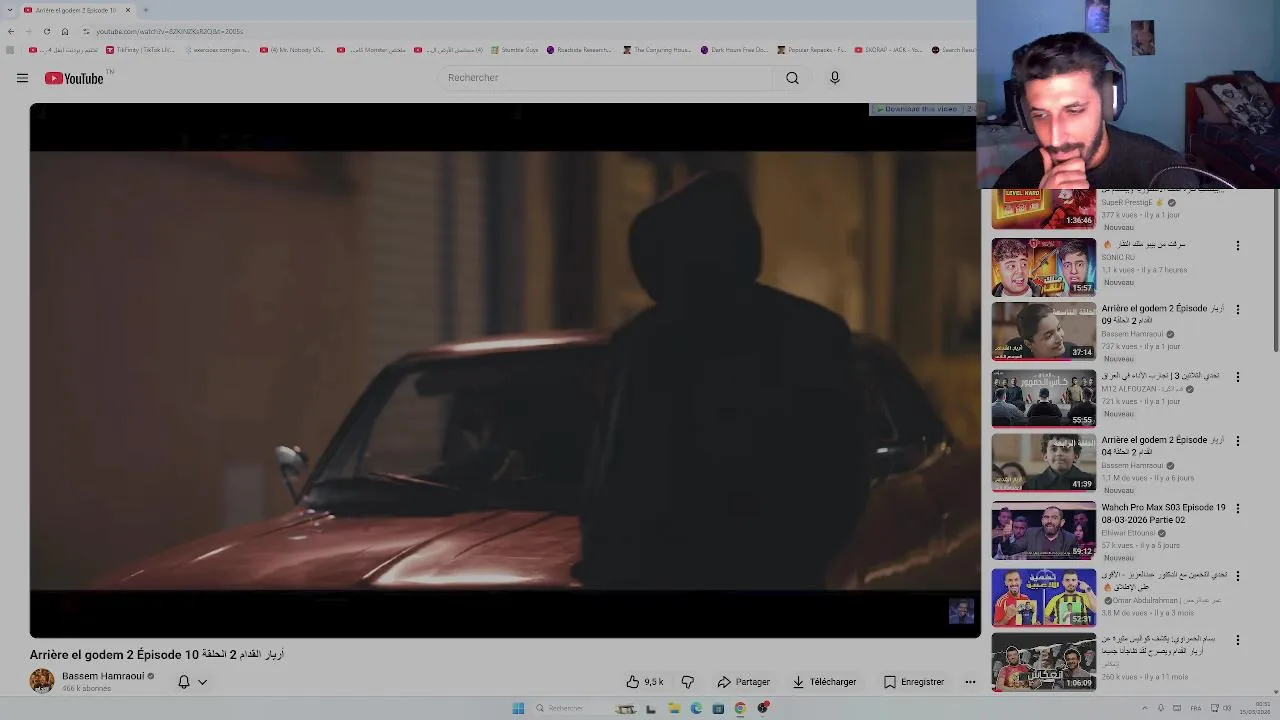Click the FRA language indicator in tray
The width and height of the screenshot is (1280, 720).
tap(1195, 709)
